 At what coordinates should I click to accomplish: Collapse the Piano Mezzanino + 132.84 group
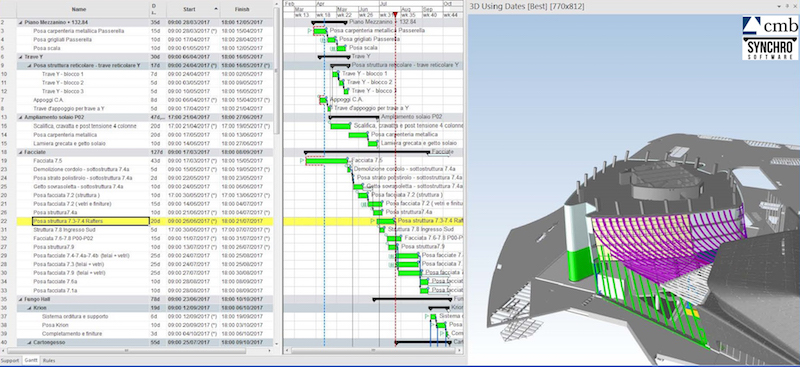pos(20,22)
